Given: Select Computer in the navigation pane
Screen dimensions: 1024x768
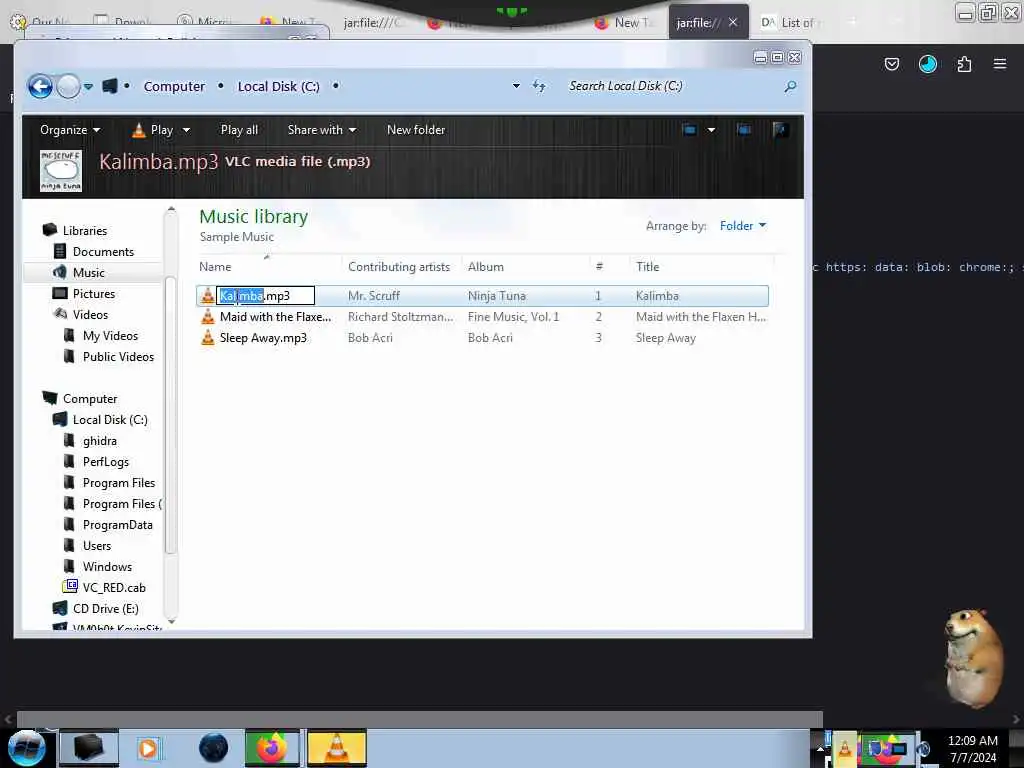Looking at the screenshot, I should coord(89,398).
